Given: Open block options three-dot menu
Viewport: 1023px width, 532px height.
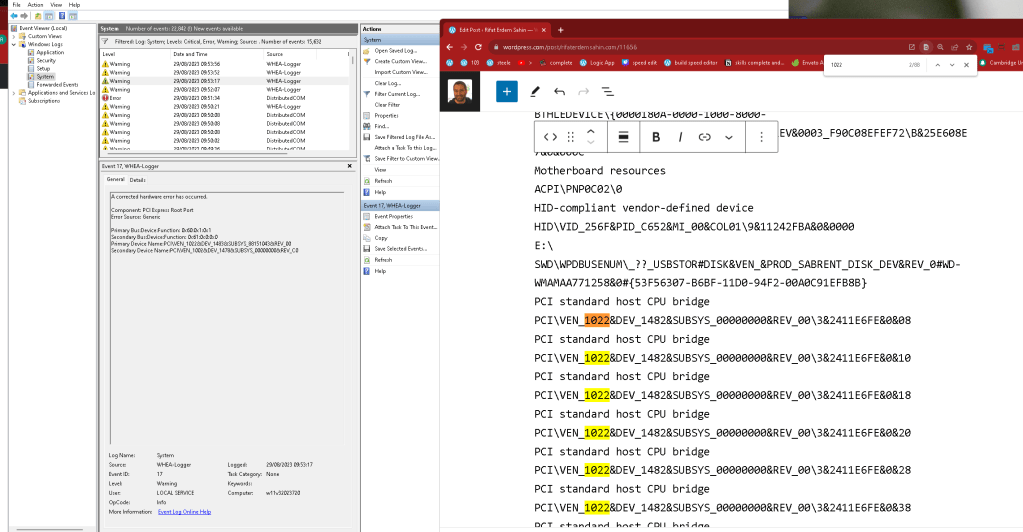Looking at the screenshot, I should (x=761, y=137).
